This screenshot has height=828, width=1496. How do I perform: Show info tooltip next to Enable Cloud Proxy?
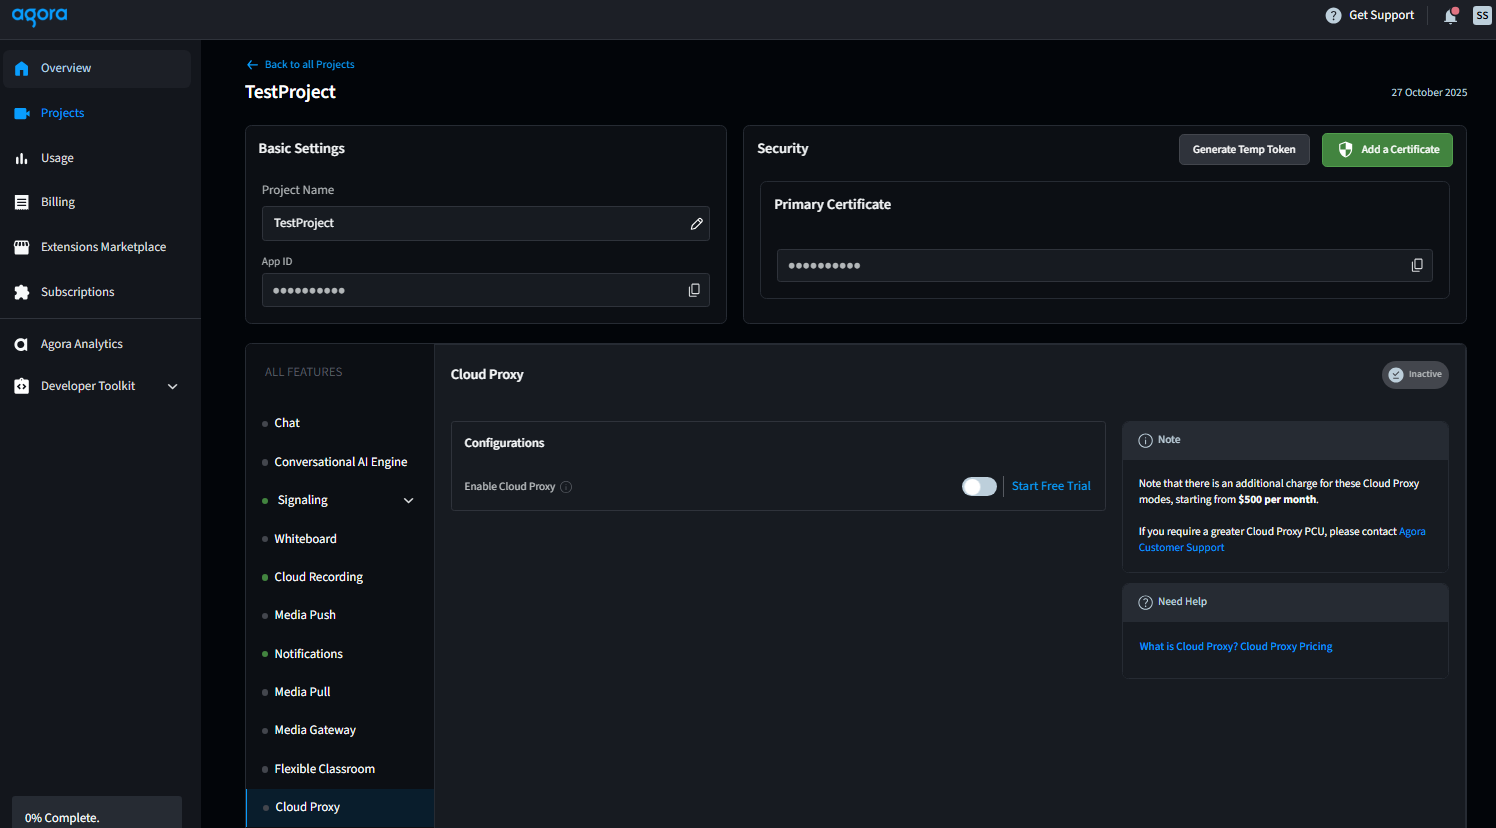tap(566, 486)
